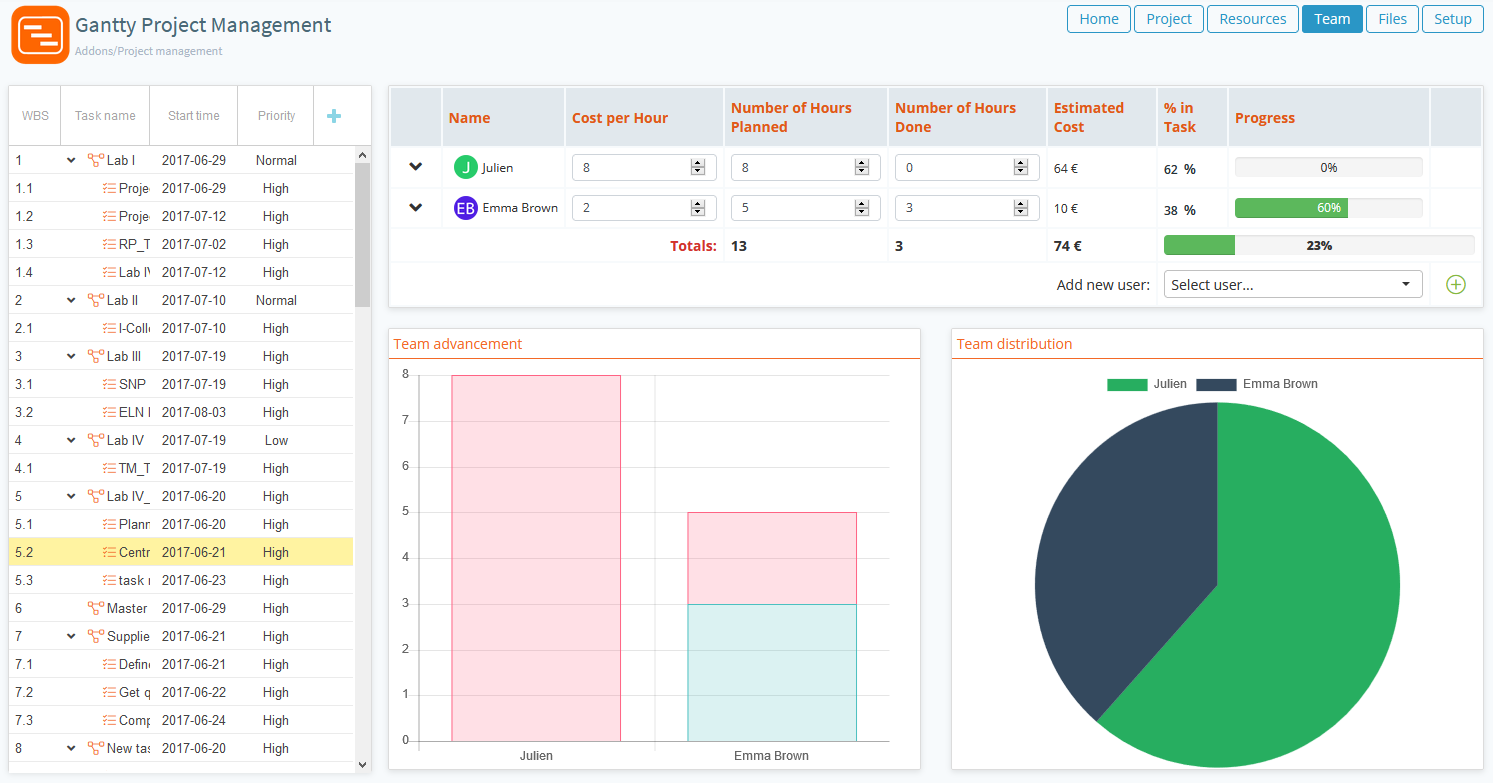This screenshot has height=783, width=1493.
Task: Click the project icon in WBS row 5
Action: (96, 496)
